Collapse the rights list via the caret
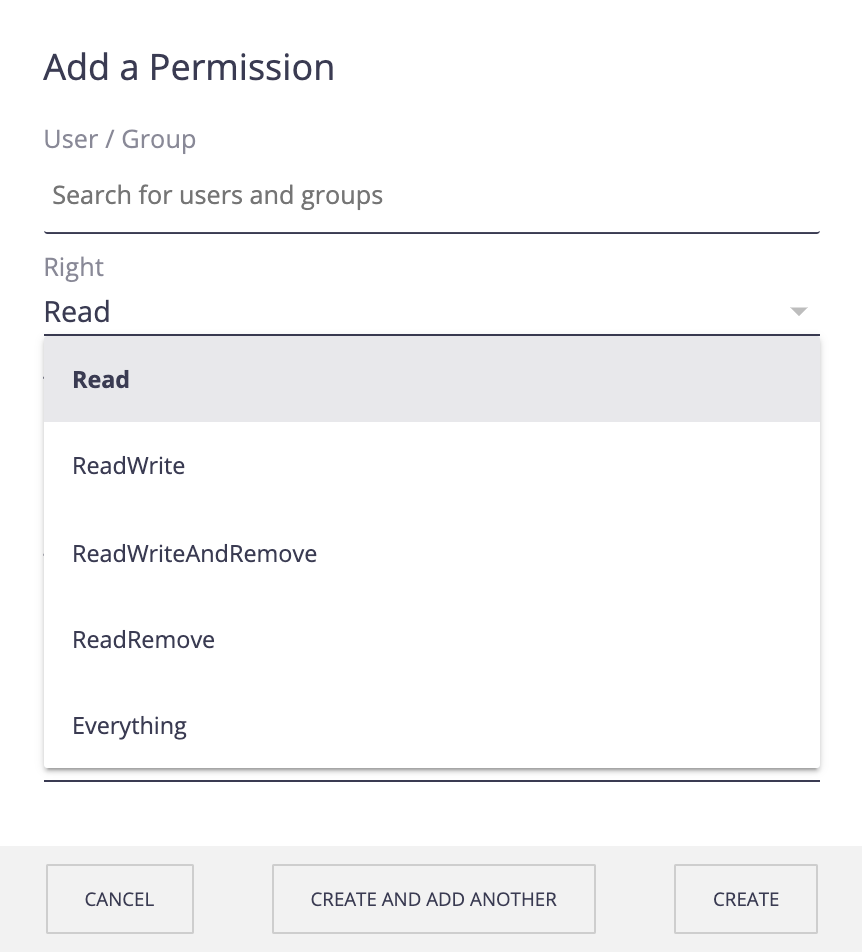862x952 pixels. pyautogui.click(x=798, y=311)
